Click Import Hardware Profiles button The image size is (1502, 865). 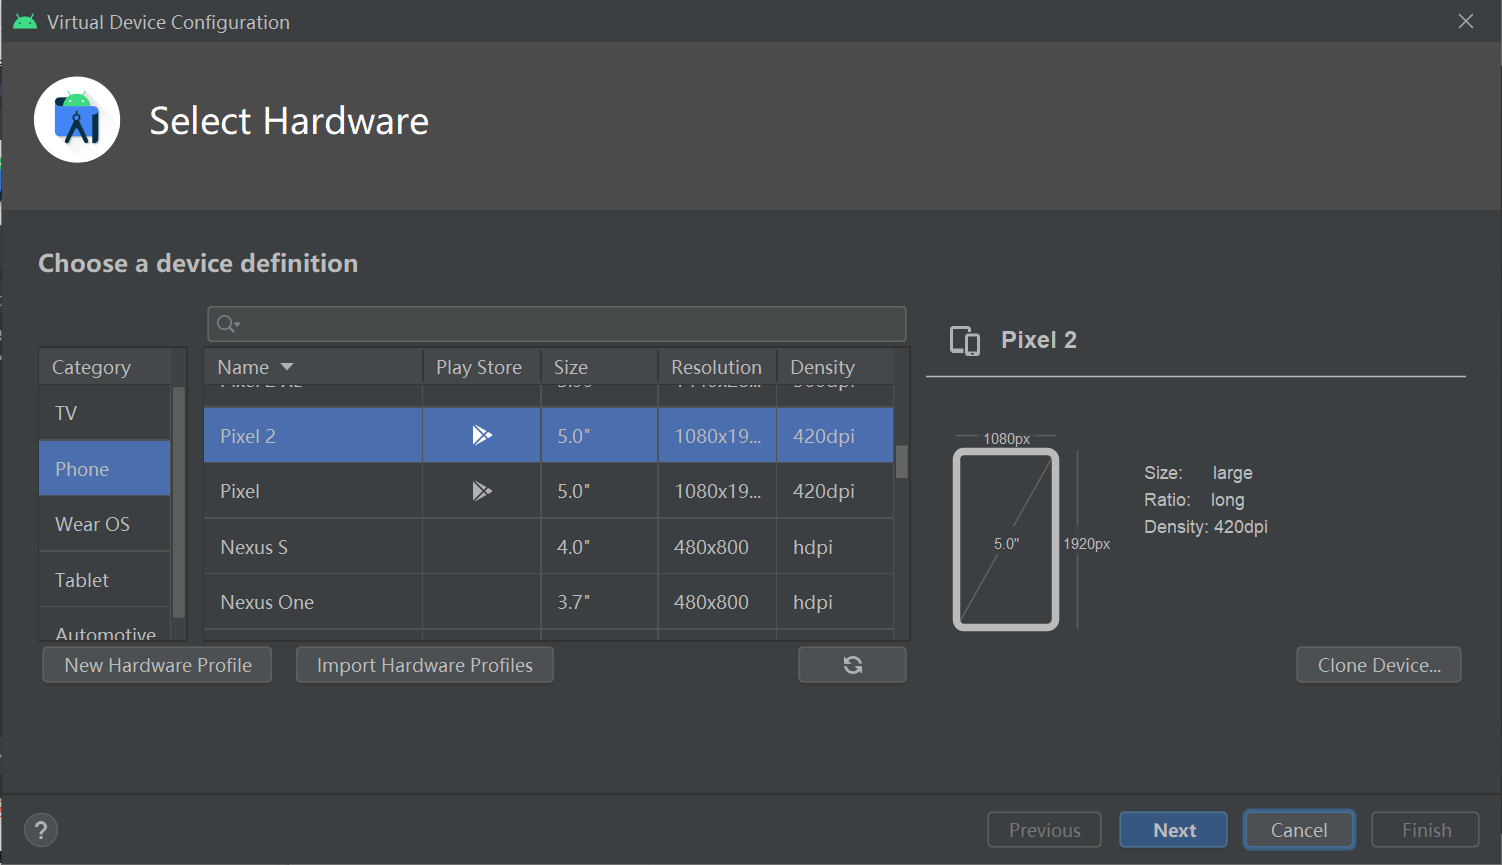(x=425, y=665)
